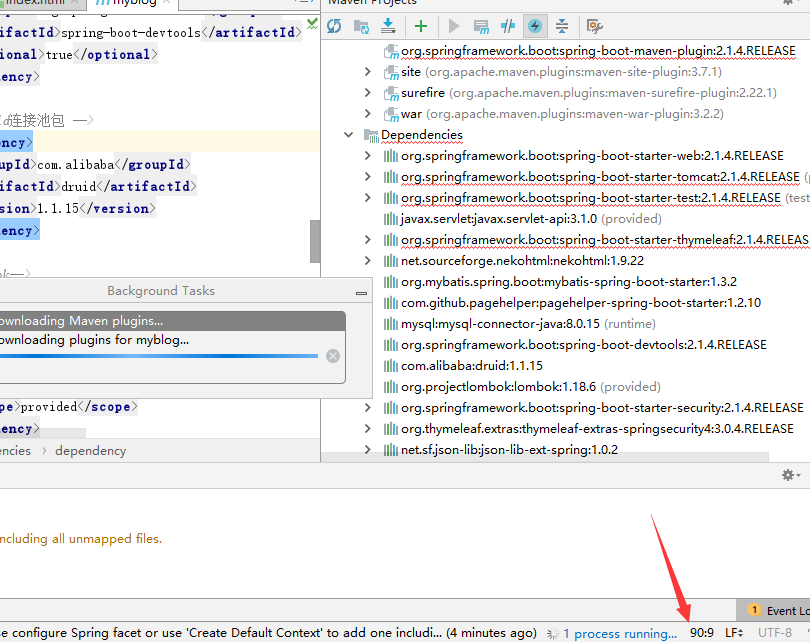
Task: Collapse the Dependencies node
Action: click(349, 134)
